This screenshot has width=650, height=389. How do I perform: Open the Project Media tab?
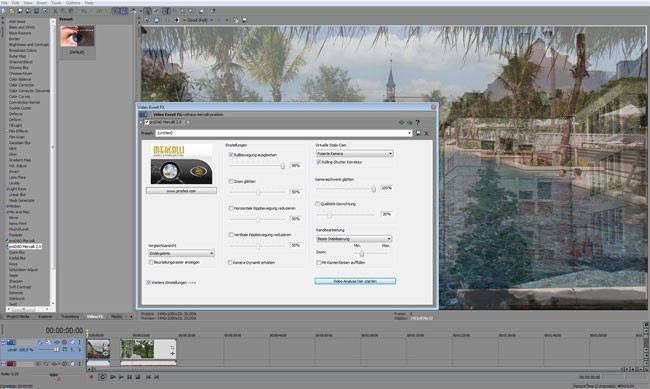click(x=19, y=316)
